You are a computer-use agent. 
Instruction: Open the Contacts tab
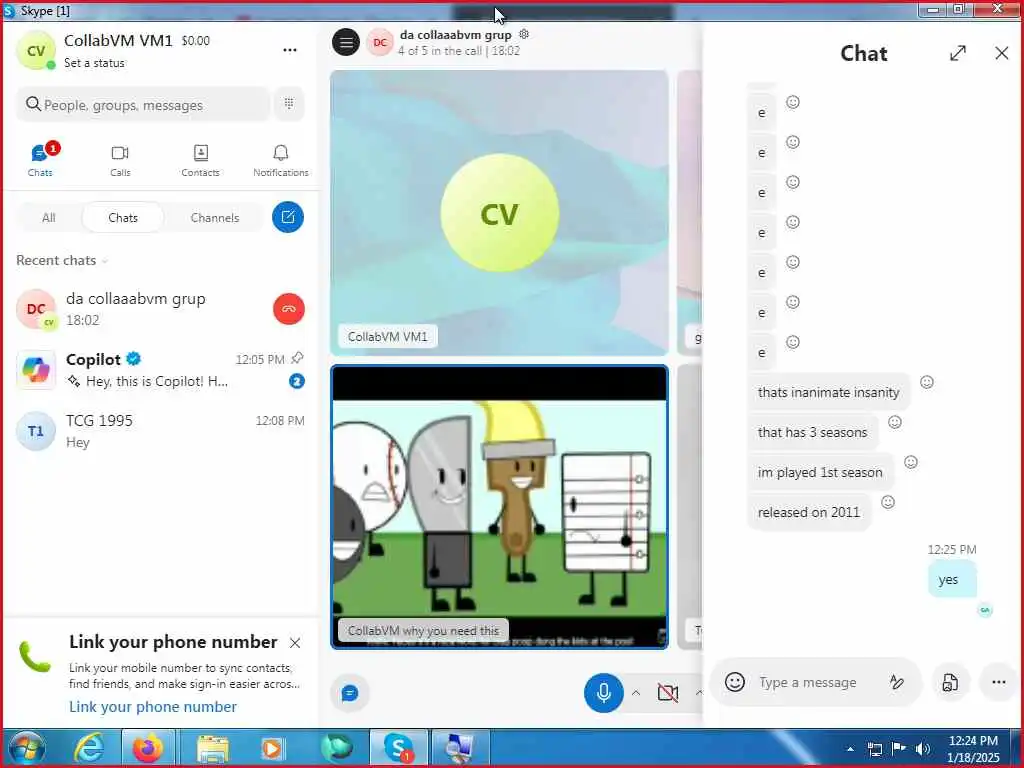(x=200, y=160)
